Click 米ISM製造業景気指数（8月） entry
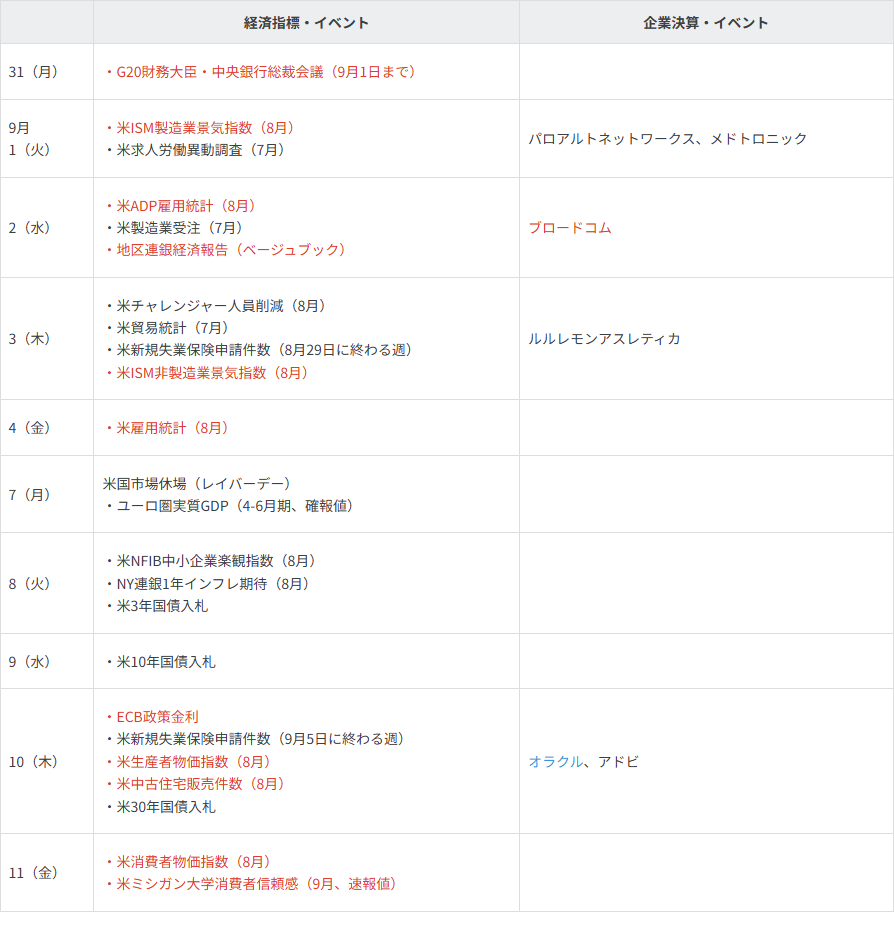This screenshot has width=894, height=927. pyautogui.click(x=200, y=128)
